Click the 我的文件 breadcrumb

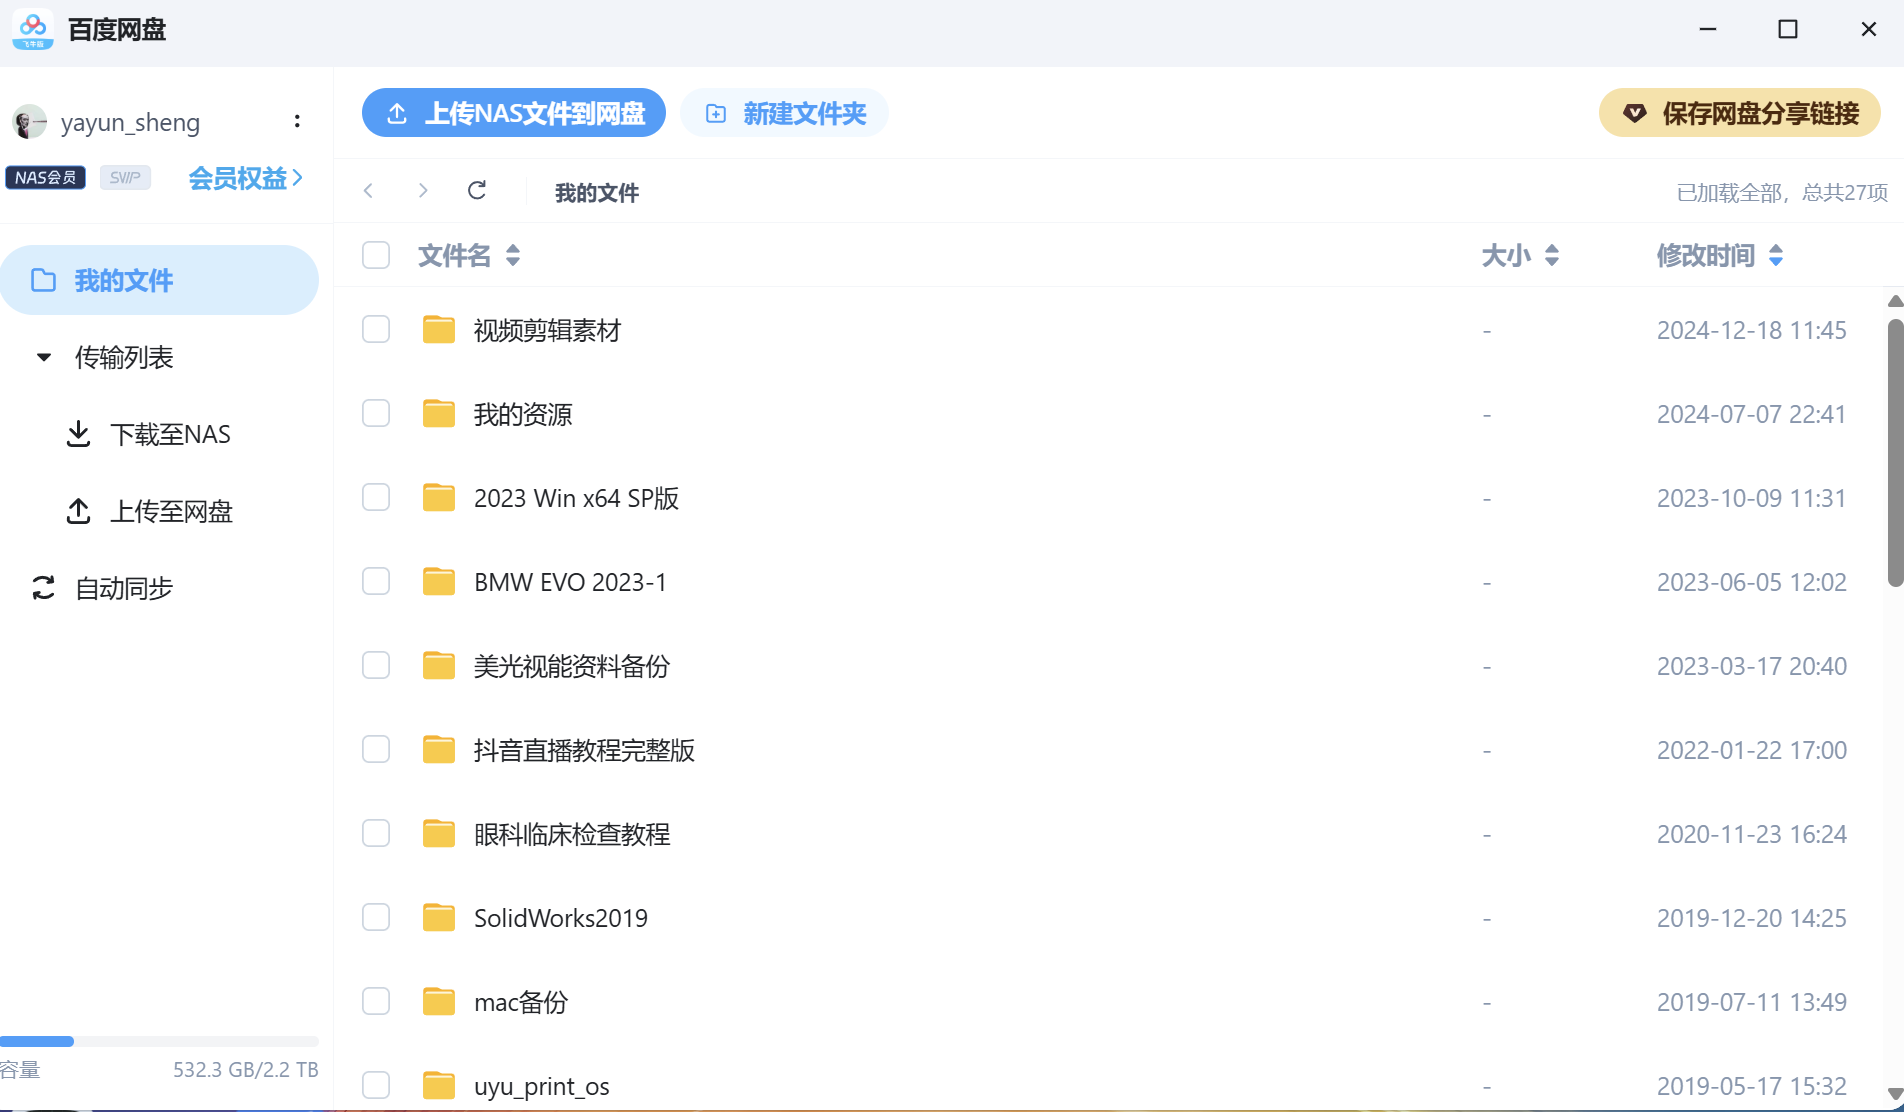(597, 192)
